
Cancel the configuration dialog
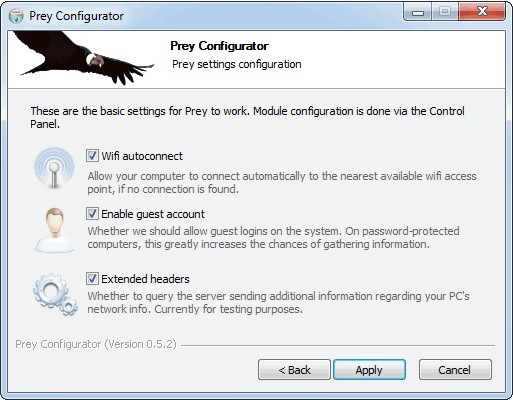(x=455, y=370)
